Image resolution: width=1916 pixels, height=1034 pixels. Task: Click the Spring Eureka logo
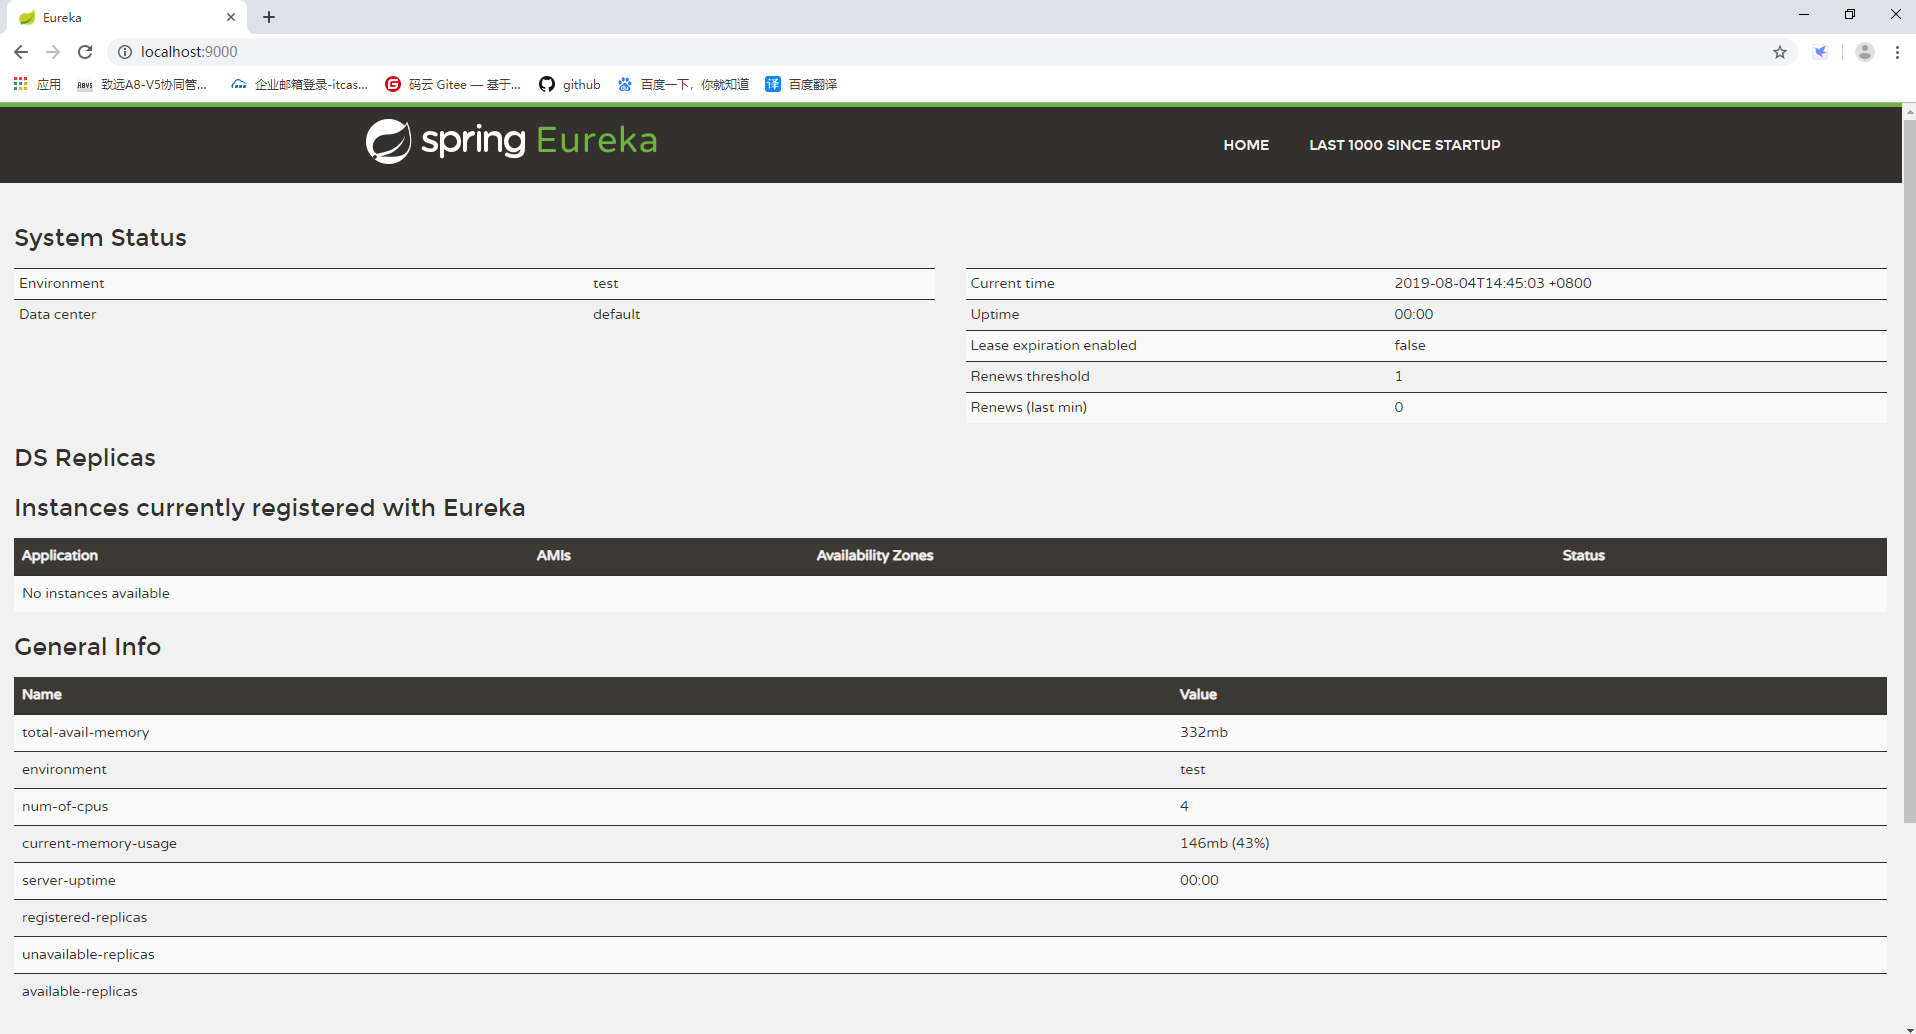[511, 141]
